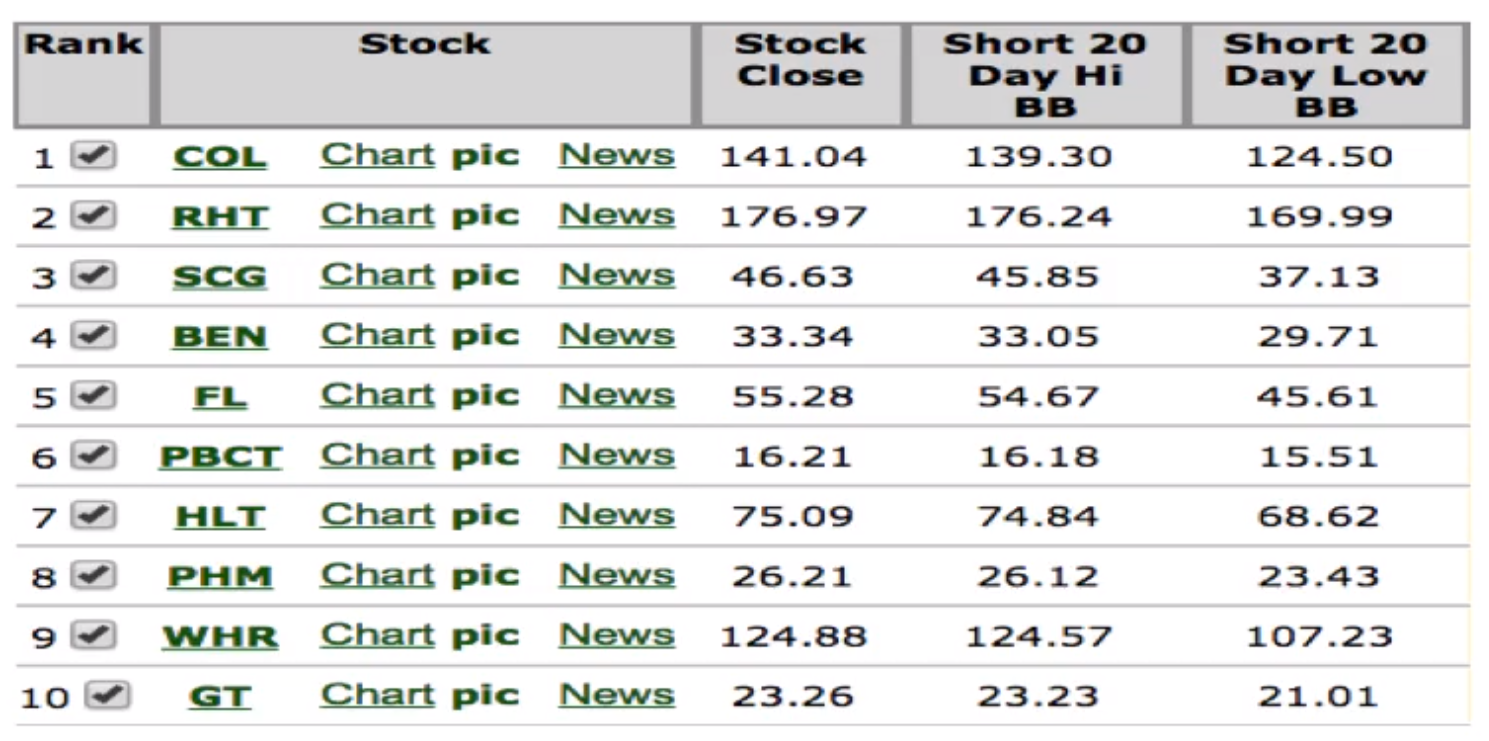Open the COL stock ticker link
The image size is (1489, 741).
(x=220, y=157)
